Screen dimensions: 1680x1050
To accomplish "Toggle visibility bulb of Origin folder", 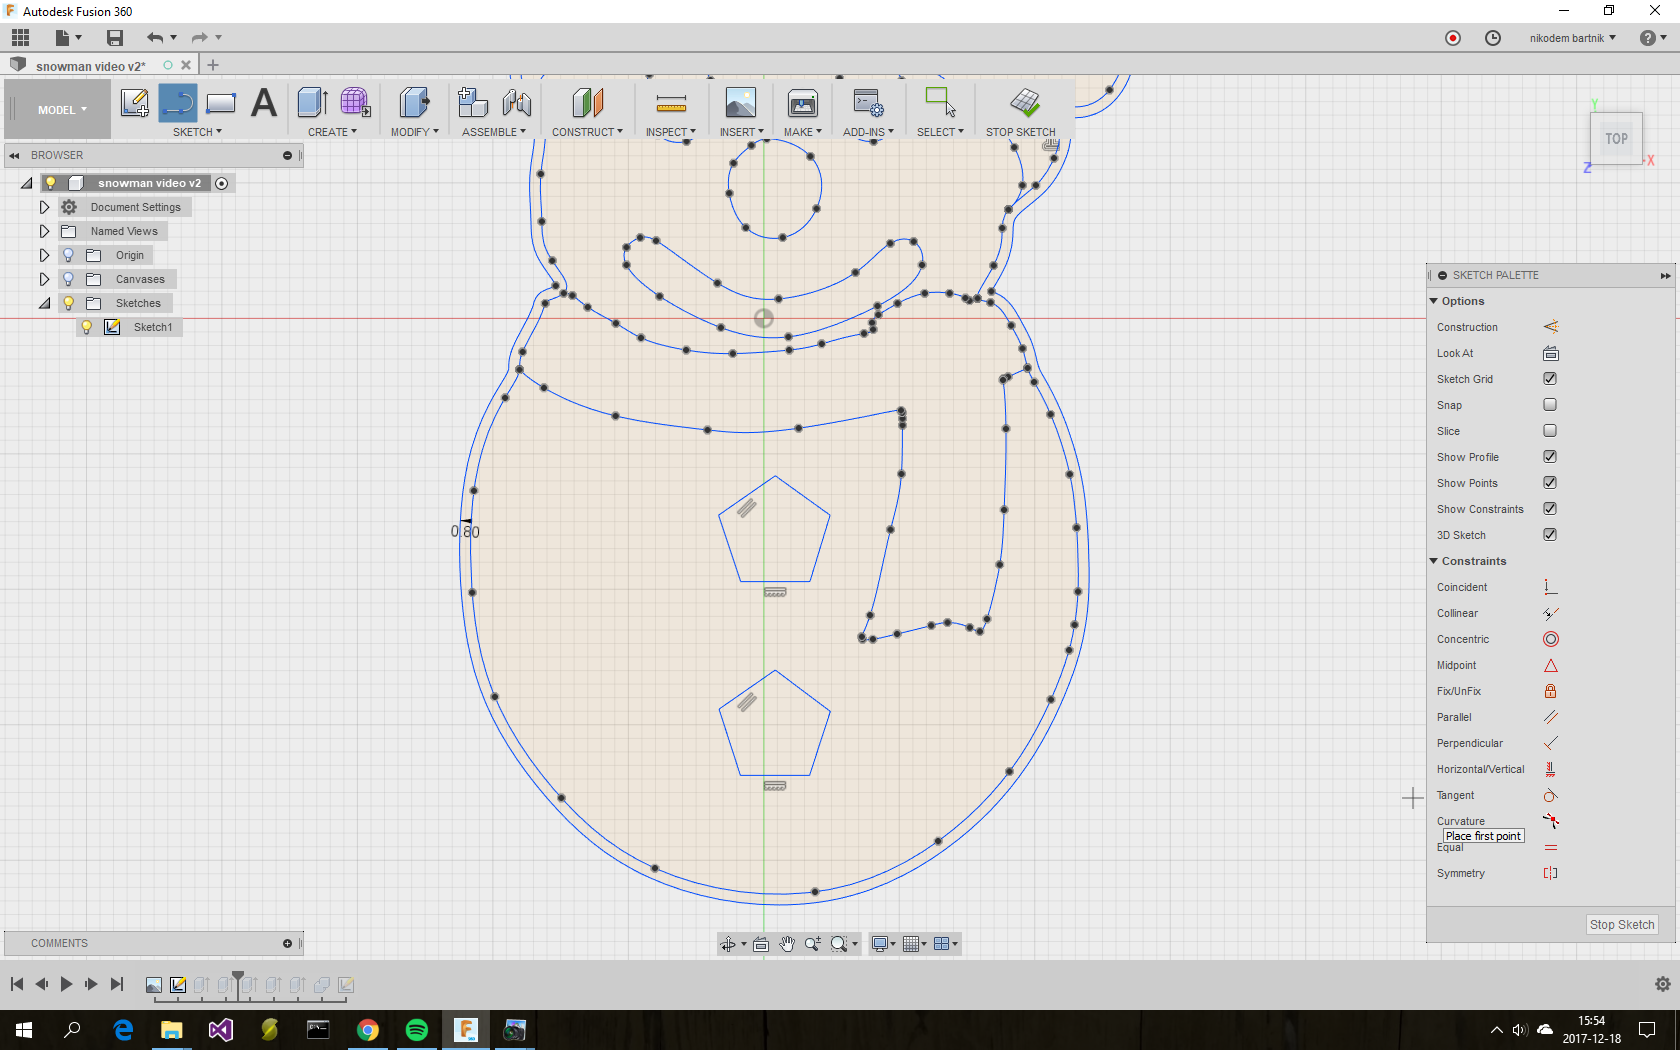I will coord(68,255).
